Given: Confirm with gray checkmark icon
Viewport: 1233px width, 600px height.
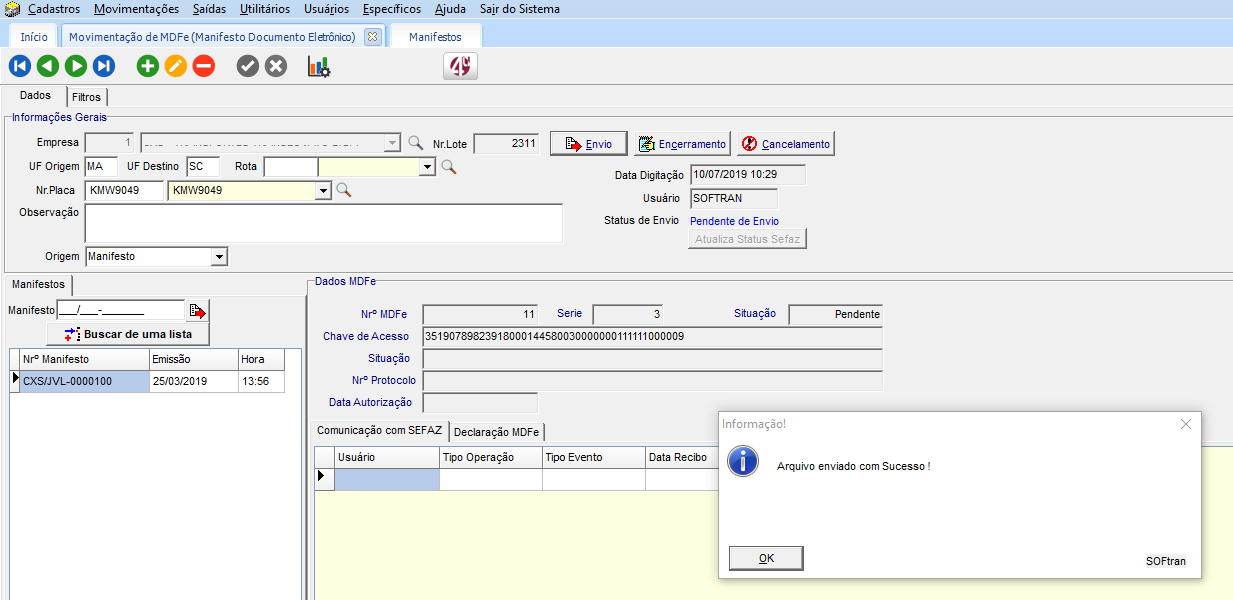Looking at the screenshot, I should [248, 67].
